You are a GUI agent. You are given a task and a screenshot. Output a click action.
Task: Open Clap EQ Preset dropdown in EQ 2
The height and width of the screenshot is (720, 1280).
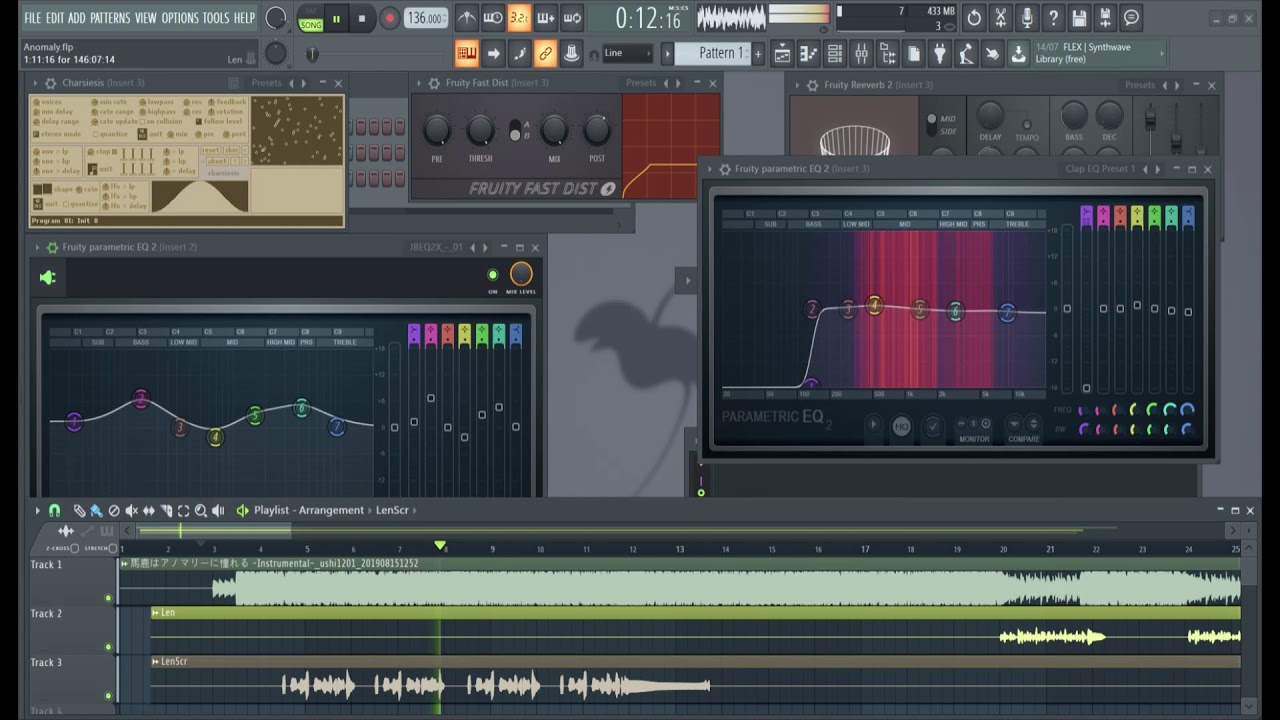(x=1100, y=169)
